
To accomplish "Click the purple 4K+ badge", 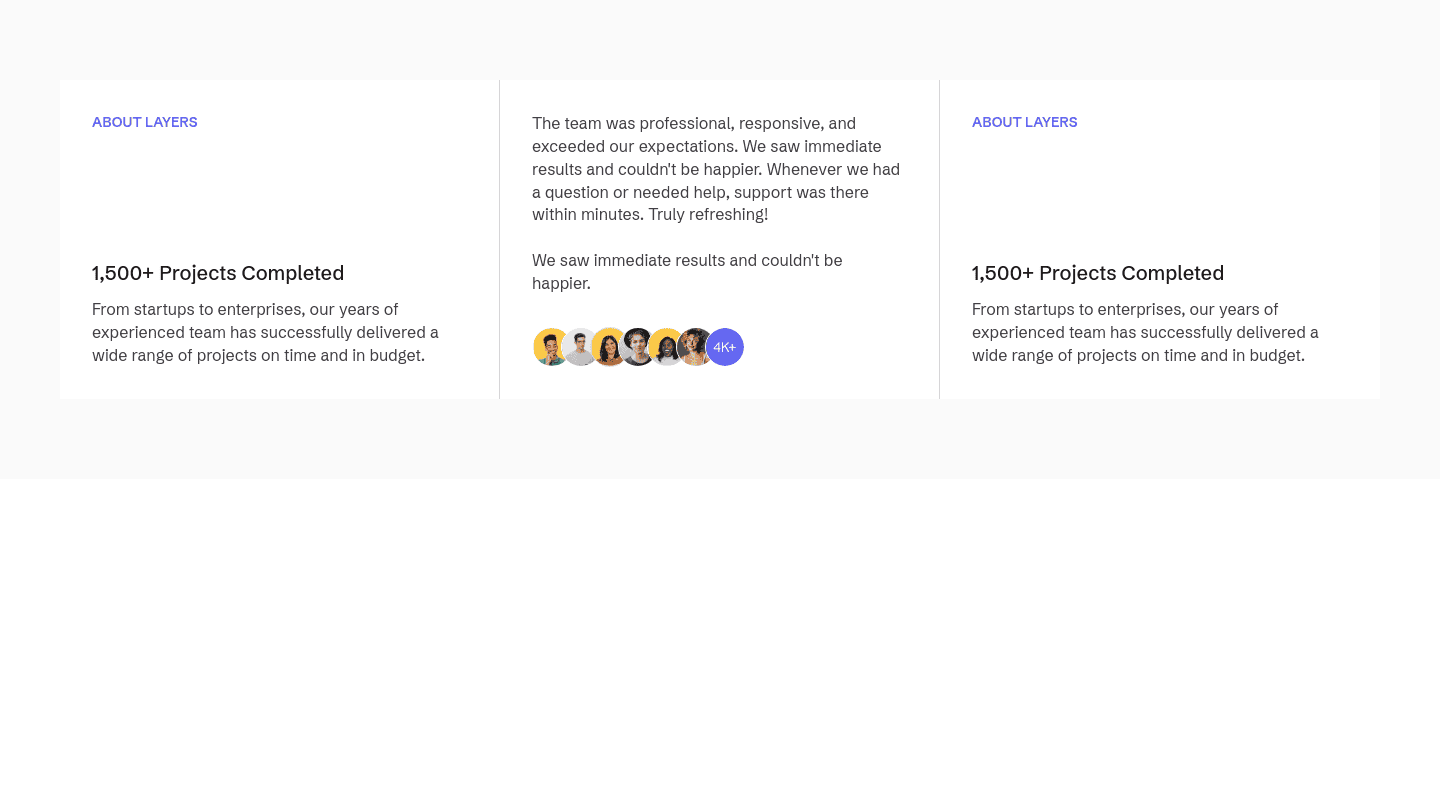I will coord(725,347).
